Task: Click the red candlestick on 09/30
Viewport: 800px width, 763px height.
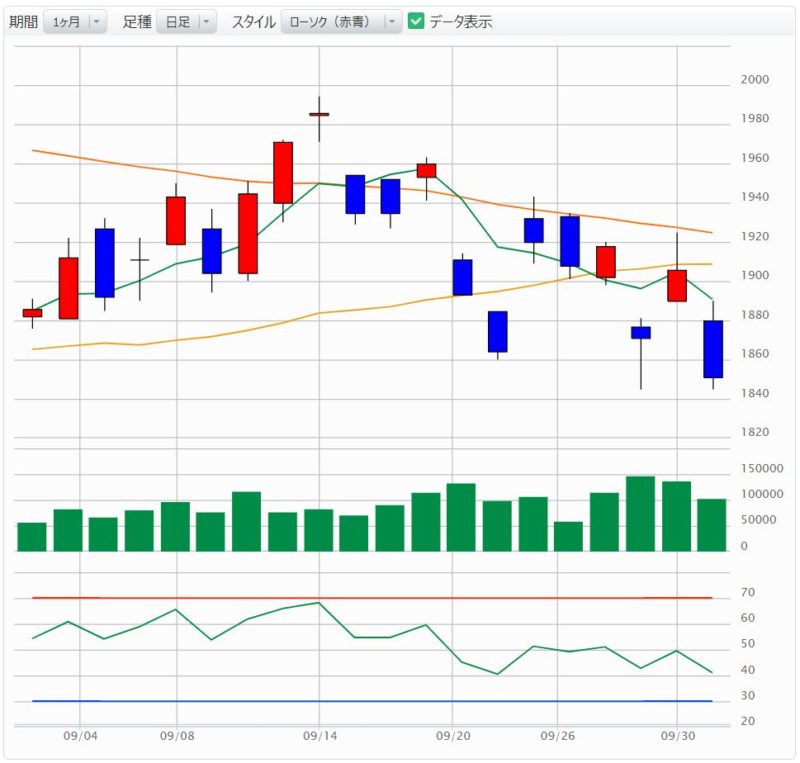Action: [677, 286]
